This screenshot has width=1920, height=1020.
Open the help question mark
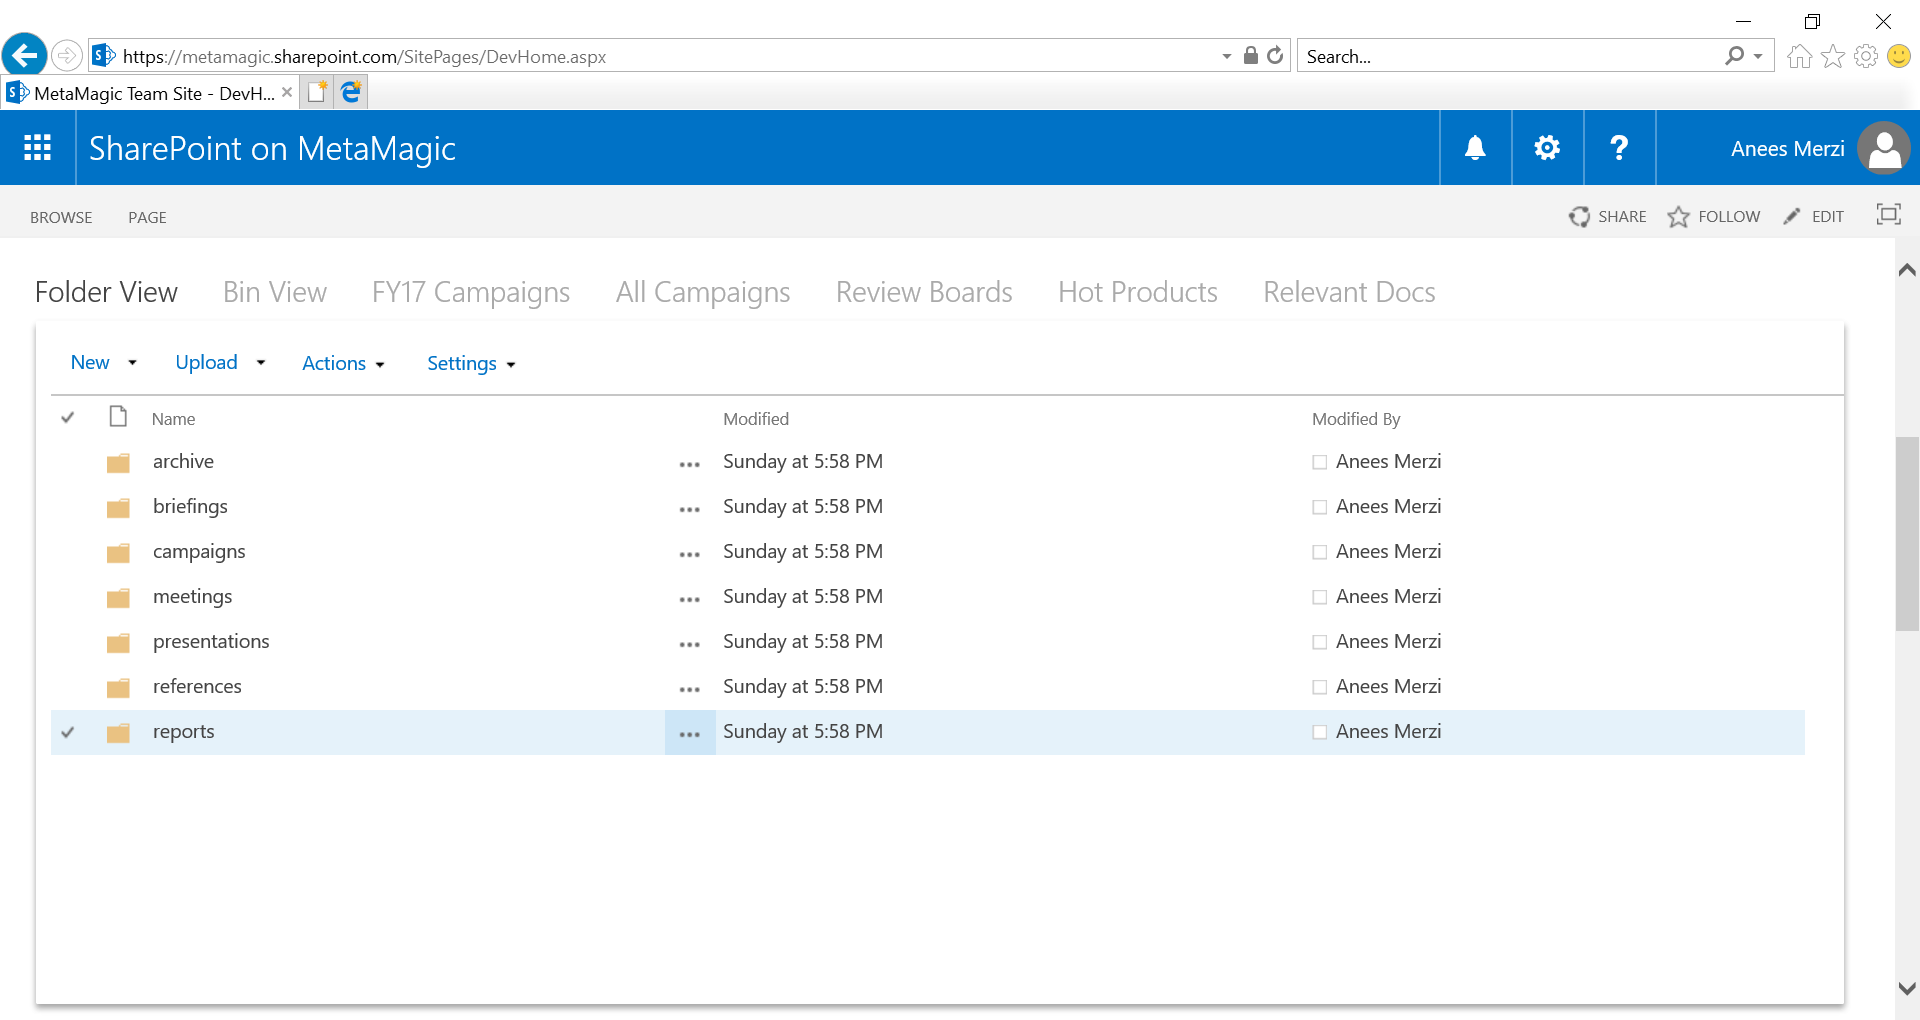click(x=1619, y=148)
